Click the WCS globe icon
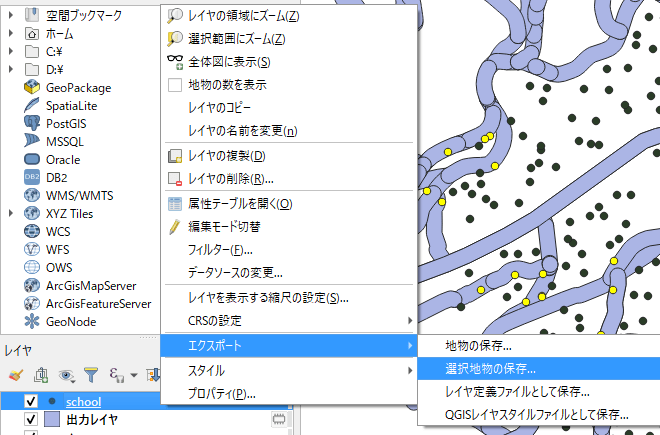660x435 pixels. tap(32, 231)
